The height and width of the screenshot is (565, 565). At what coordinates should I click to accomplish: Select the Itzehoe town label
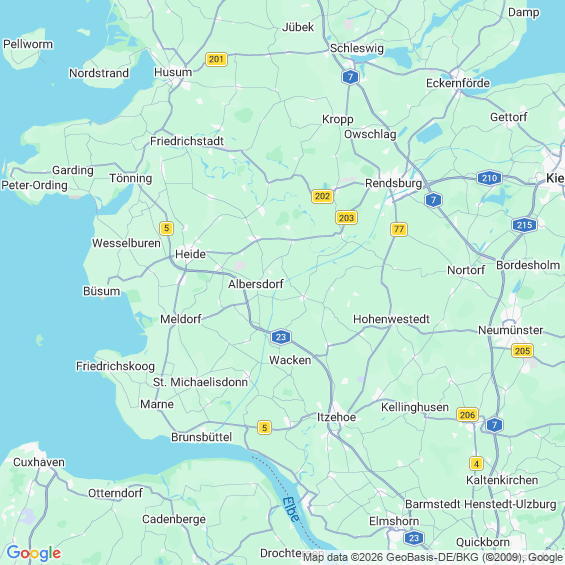tap(336, 417)
